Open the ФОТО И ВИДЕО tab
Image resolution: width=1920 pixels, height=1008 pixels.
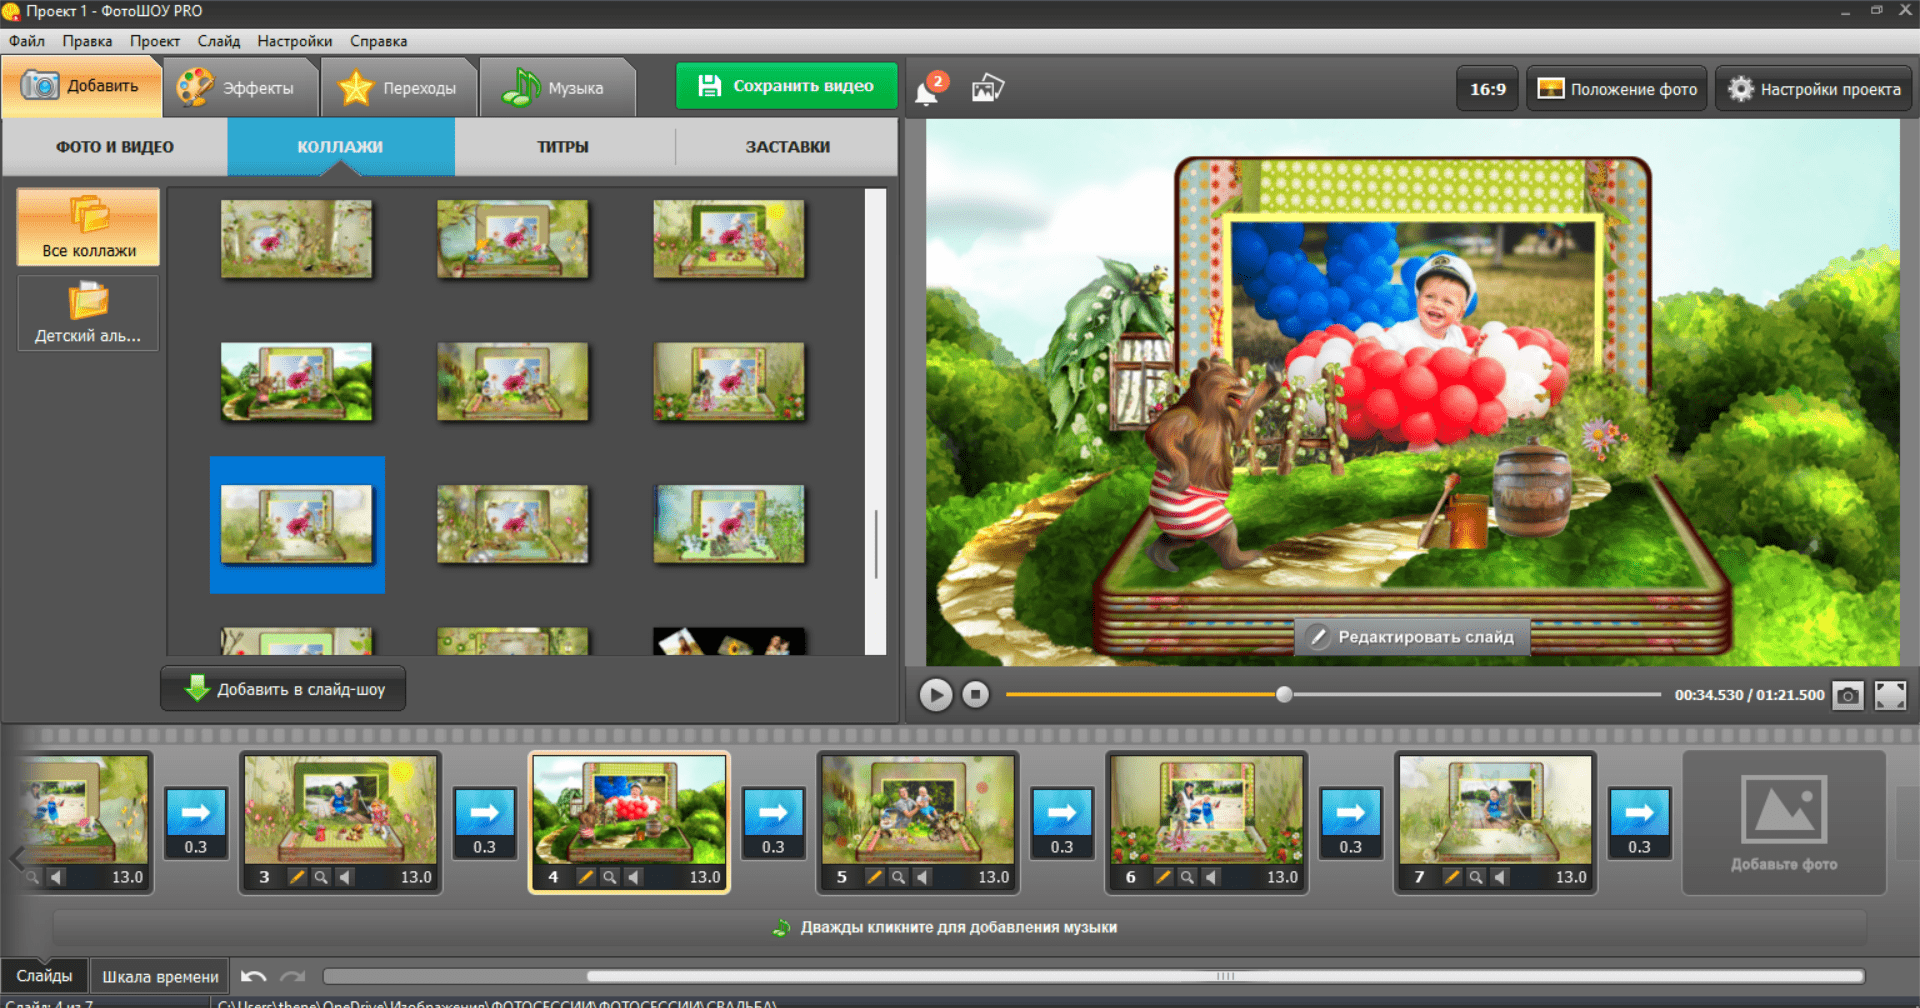tap(115, 147)
